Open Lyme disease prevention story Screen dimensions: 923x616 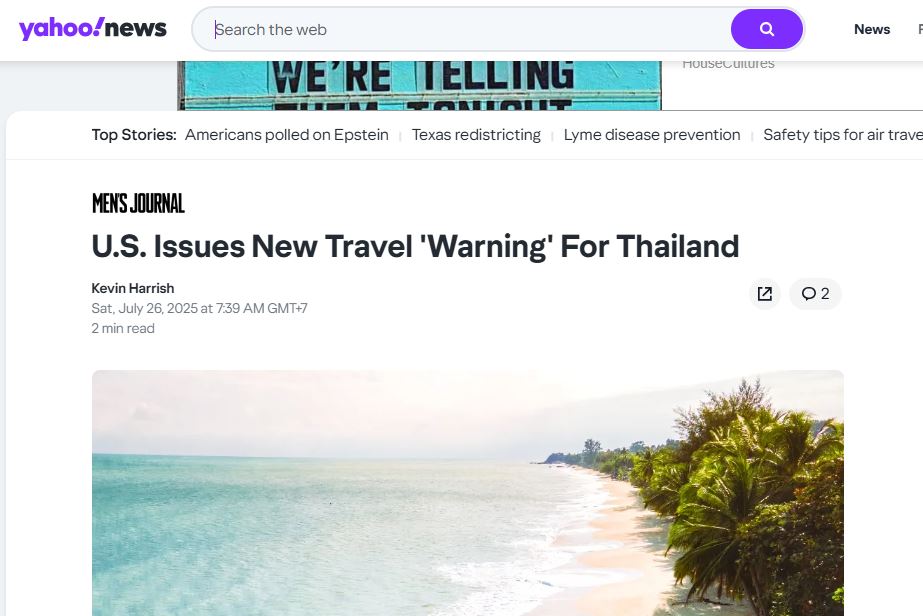tap(652, 135)
